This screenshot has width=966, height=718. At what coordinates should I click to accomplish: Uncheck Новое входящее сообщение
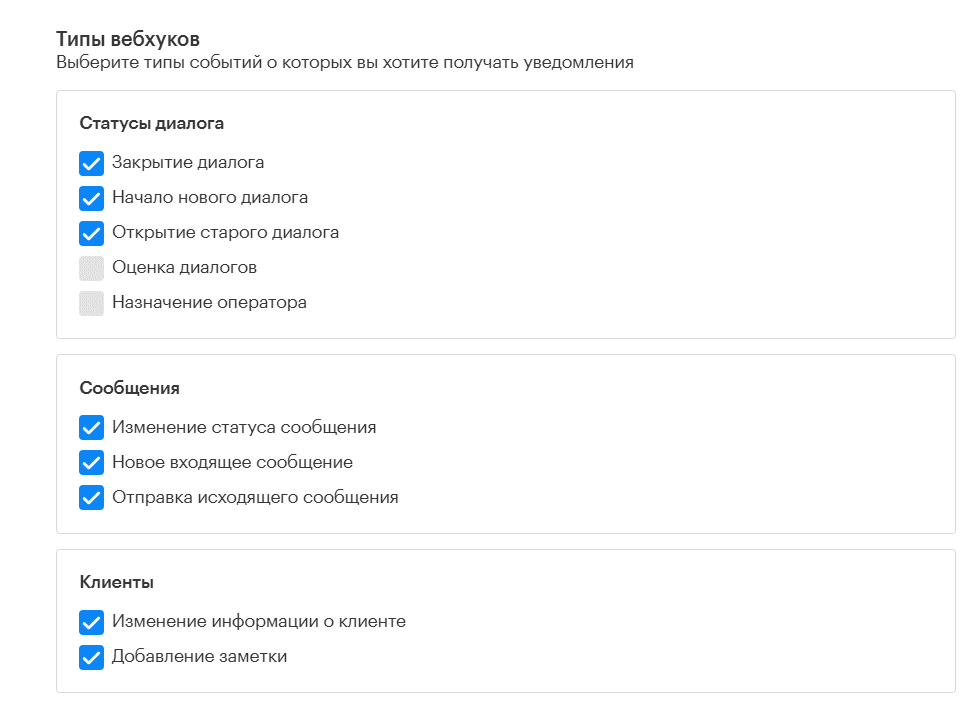coord(91,462)
